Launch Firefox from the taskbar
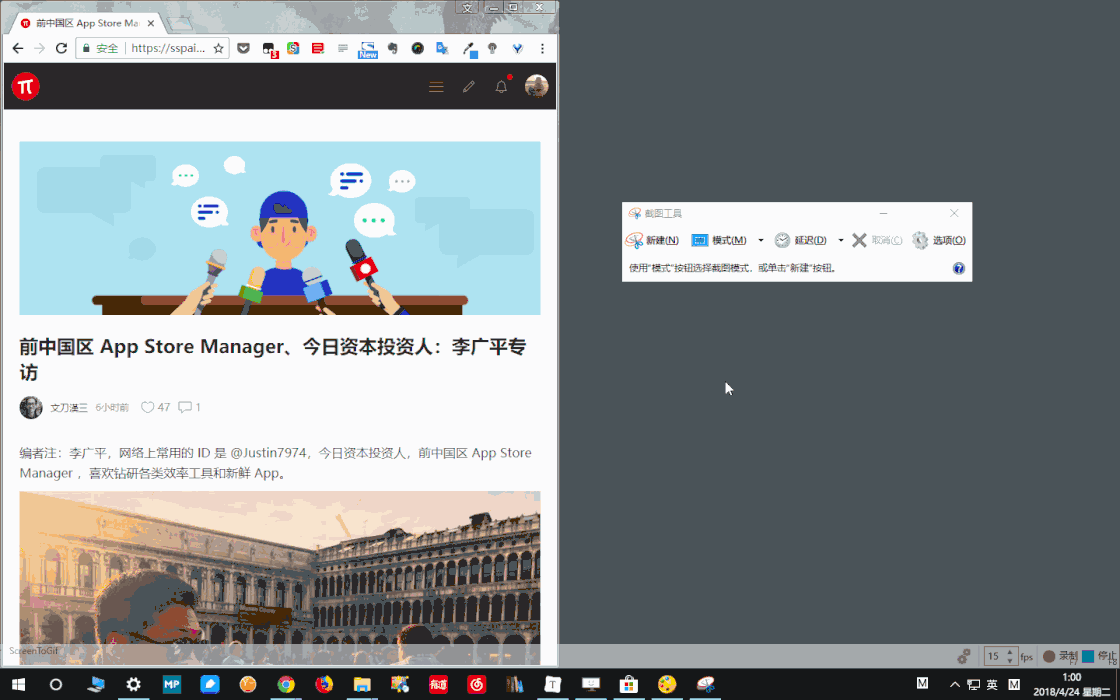This screenshot has height=700, width=1120. (x=324, y=684)
